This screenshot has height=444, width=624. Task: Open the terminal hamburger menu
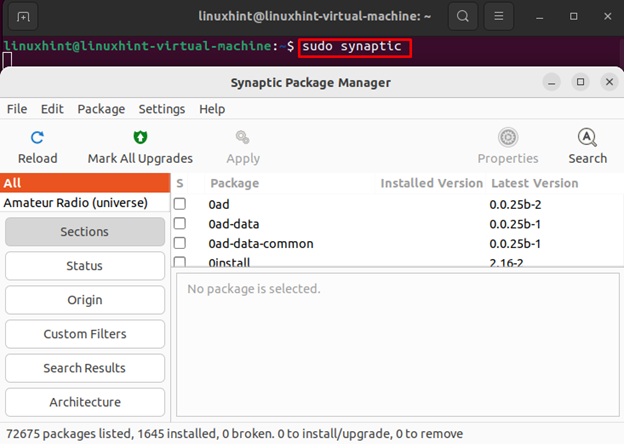tap(499, 17)
